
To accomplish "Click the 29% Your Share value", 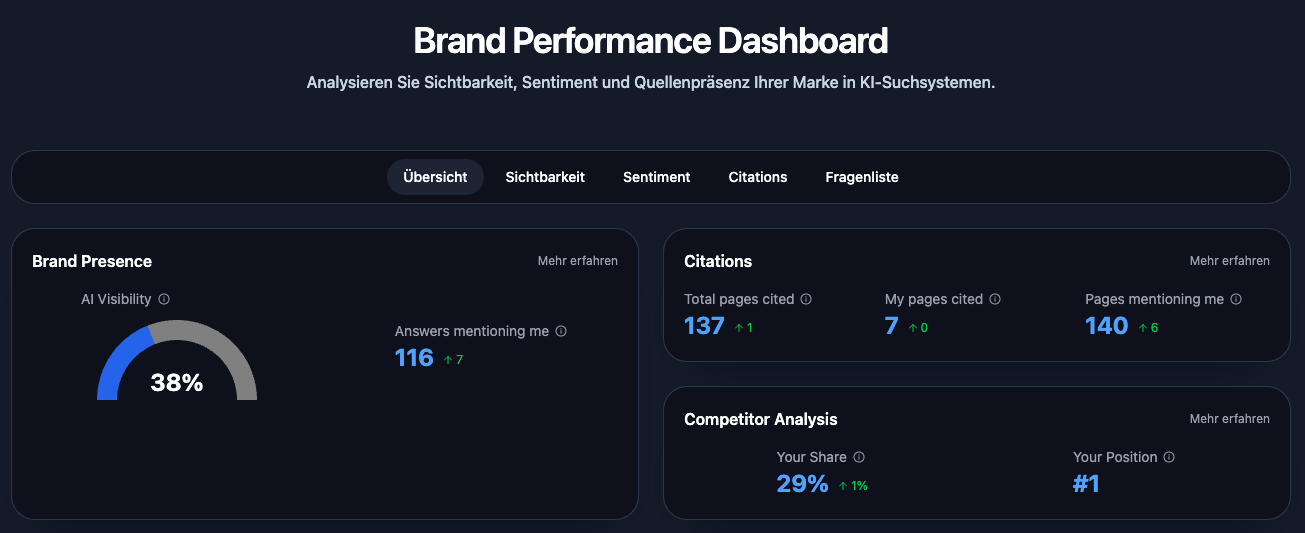I will pos(802,484).
